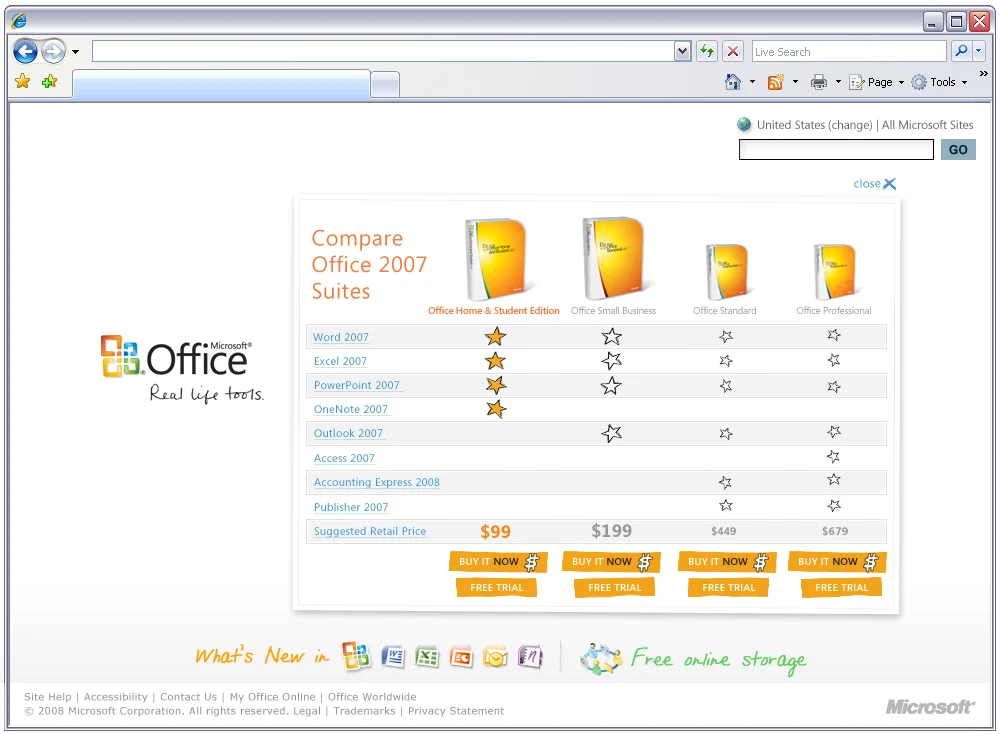Open the OneNote 2007 link
Viewport: 1000px width, 734px height.
tap(351, 409)
